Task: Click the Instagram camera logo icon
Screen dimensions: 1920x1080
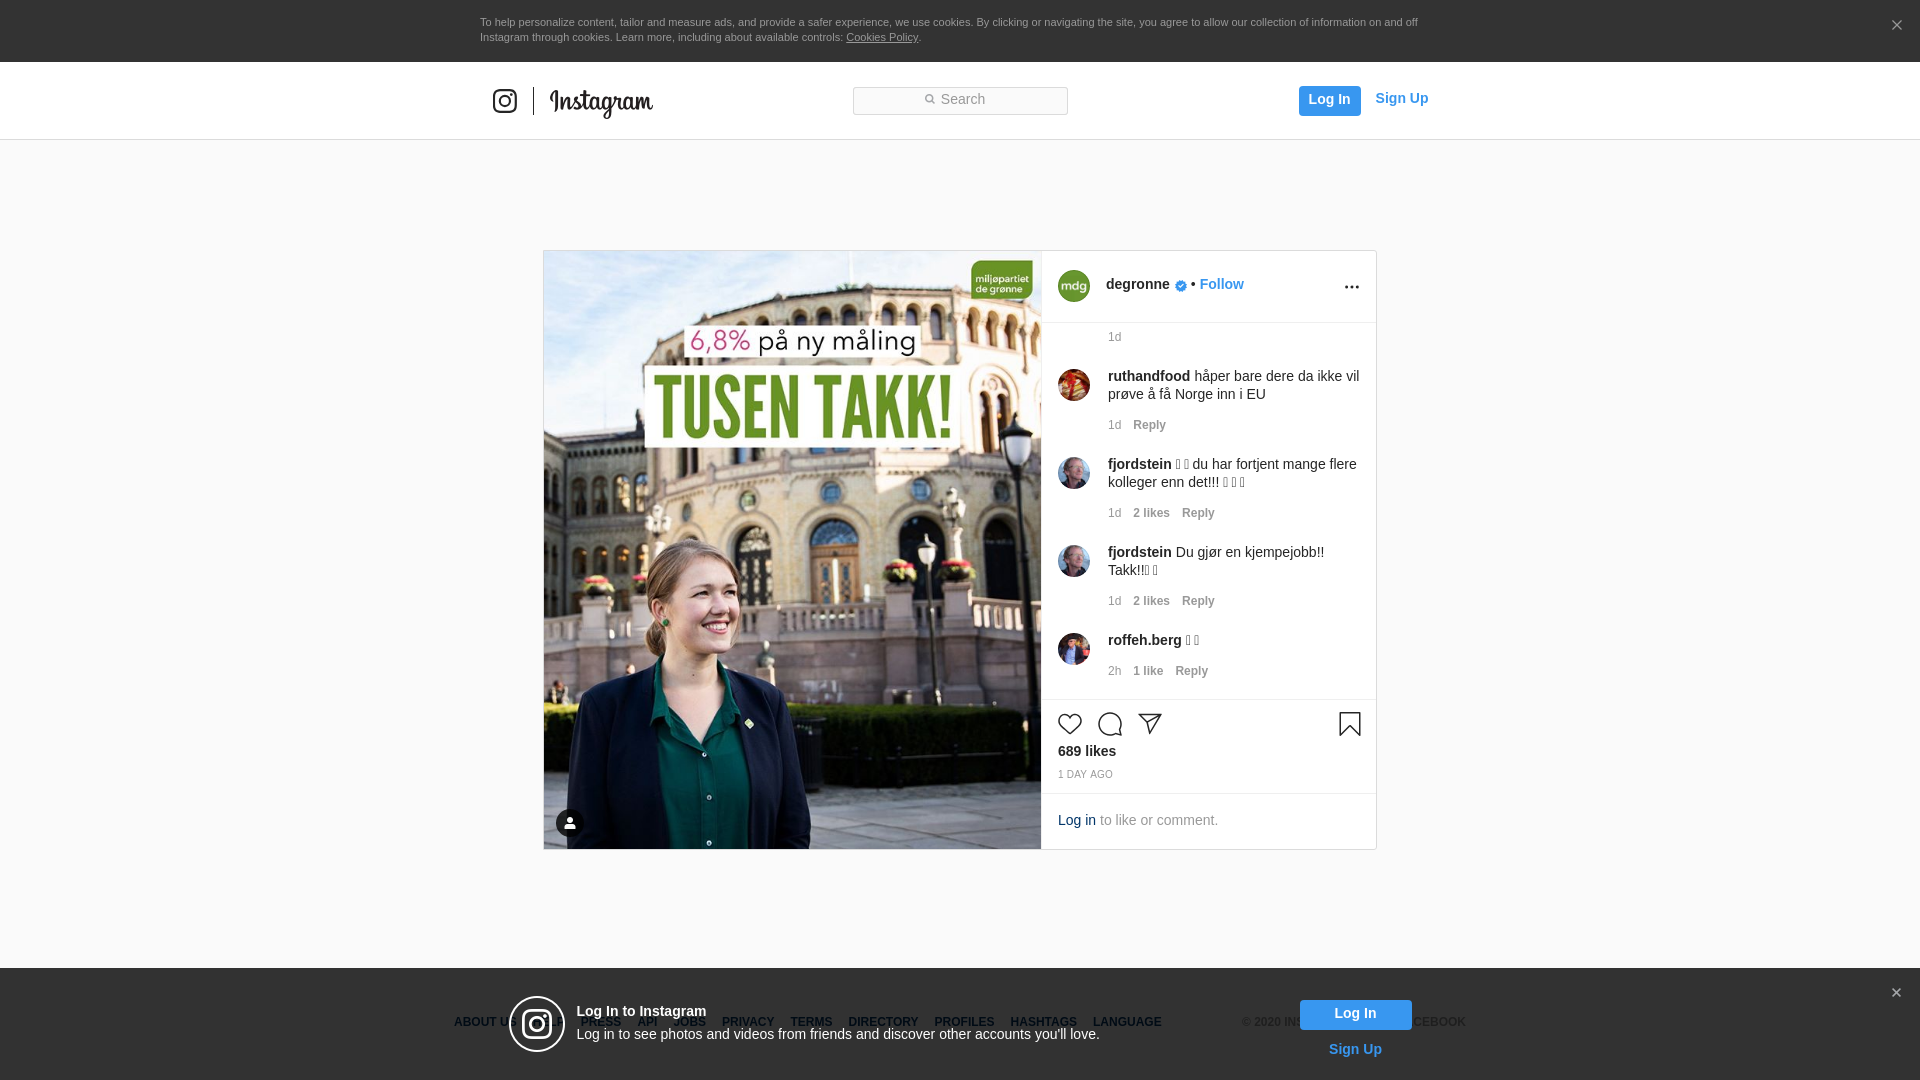Action: [x=505, y=101]
